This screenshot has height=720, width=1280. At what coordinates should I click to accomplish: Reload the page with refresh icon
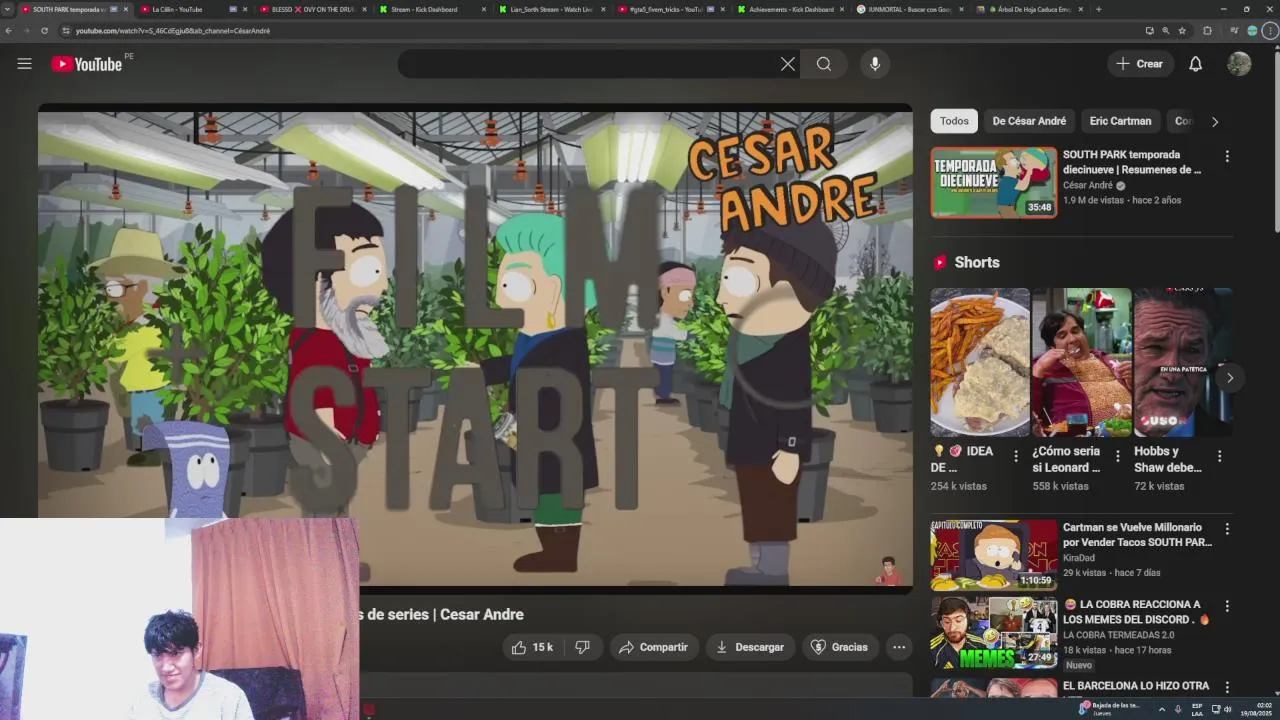tap(44, 31)
